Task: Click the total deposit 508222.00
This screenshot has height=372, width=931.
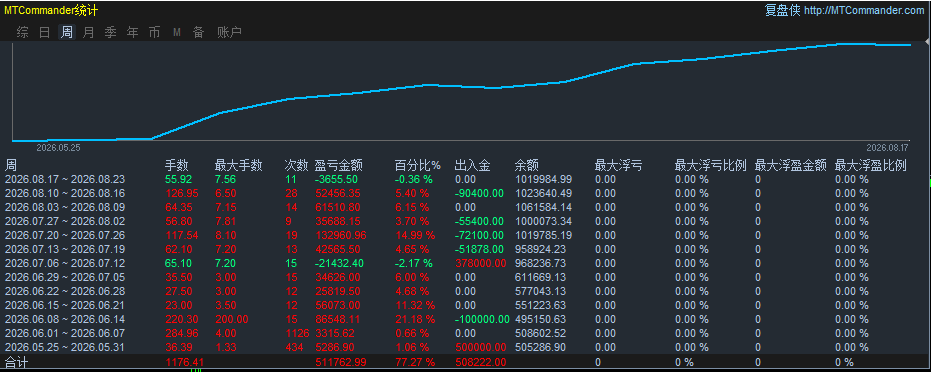Action: tap(481, 362)
